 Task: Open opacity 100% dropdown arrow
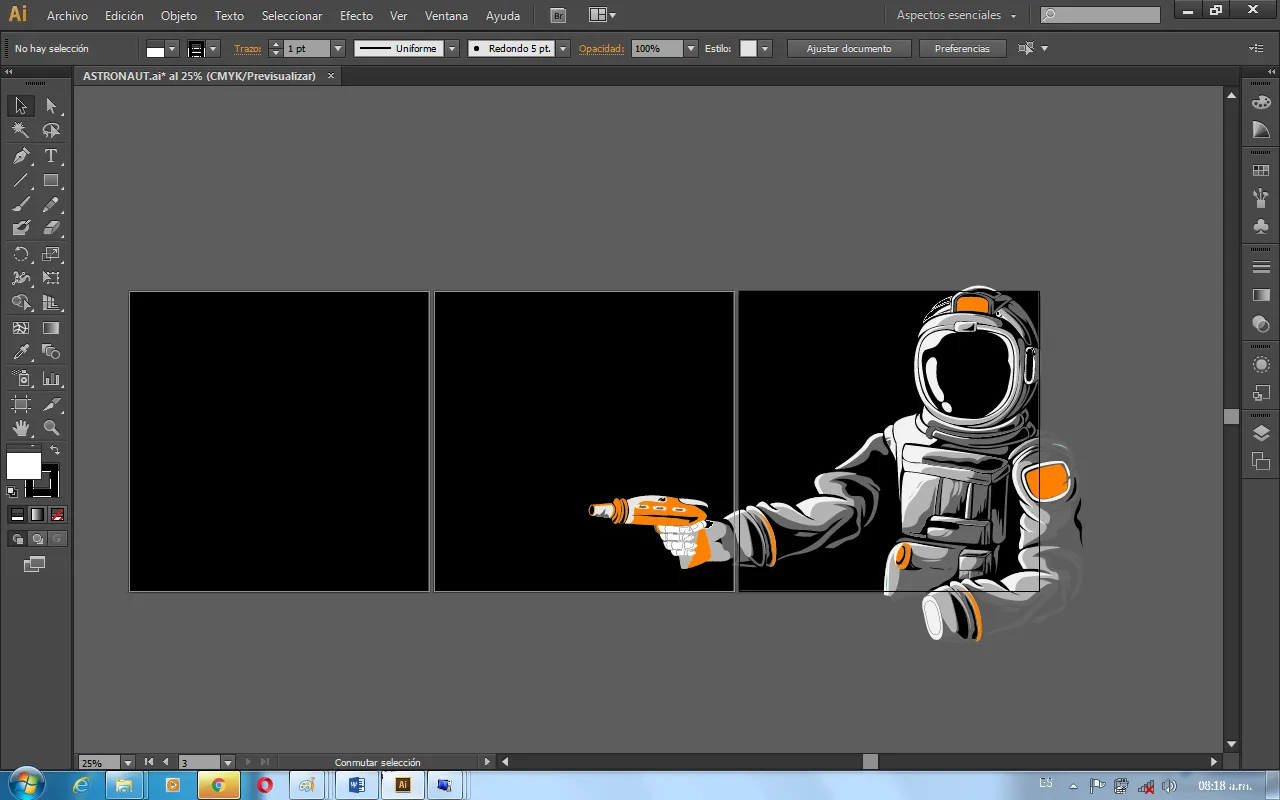click(x=690, y=49)
